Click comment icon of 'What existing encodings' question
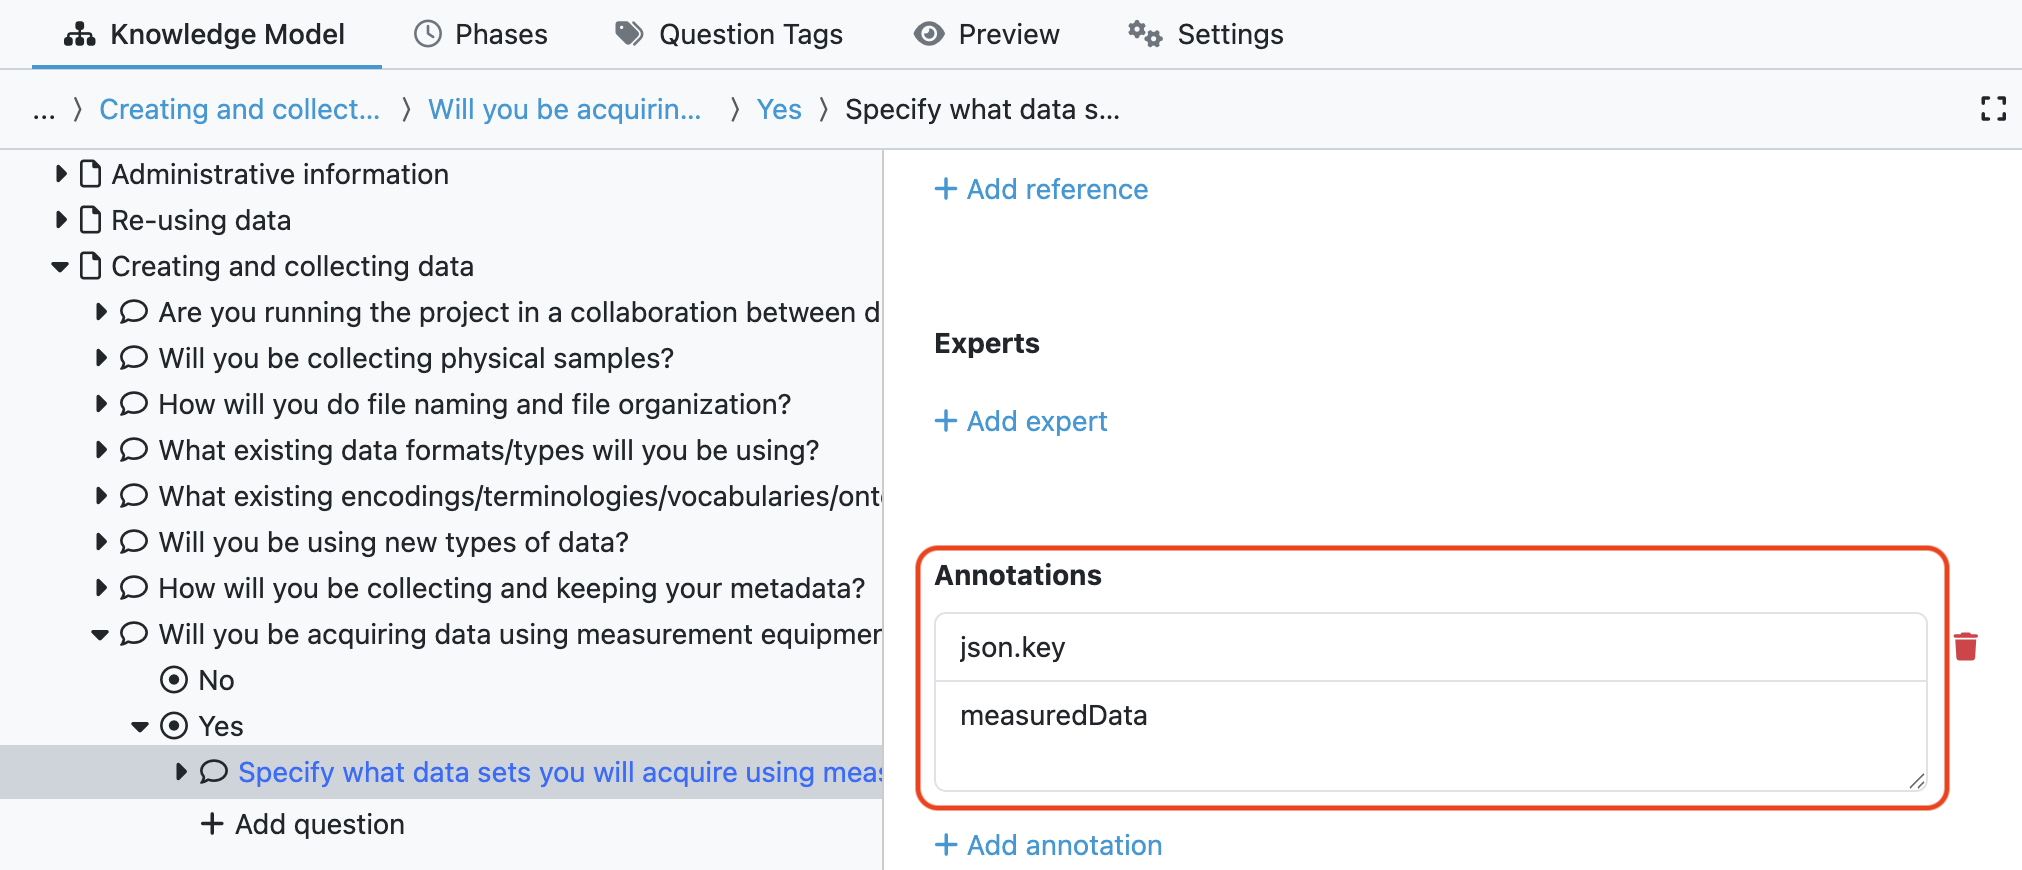The width and height of the screenshot is (2022, 870). (134, 496)
